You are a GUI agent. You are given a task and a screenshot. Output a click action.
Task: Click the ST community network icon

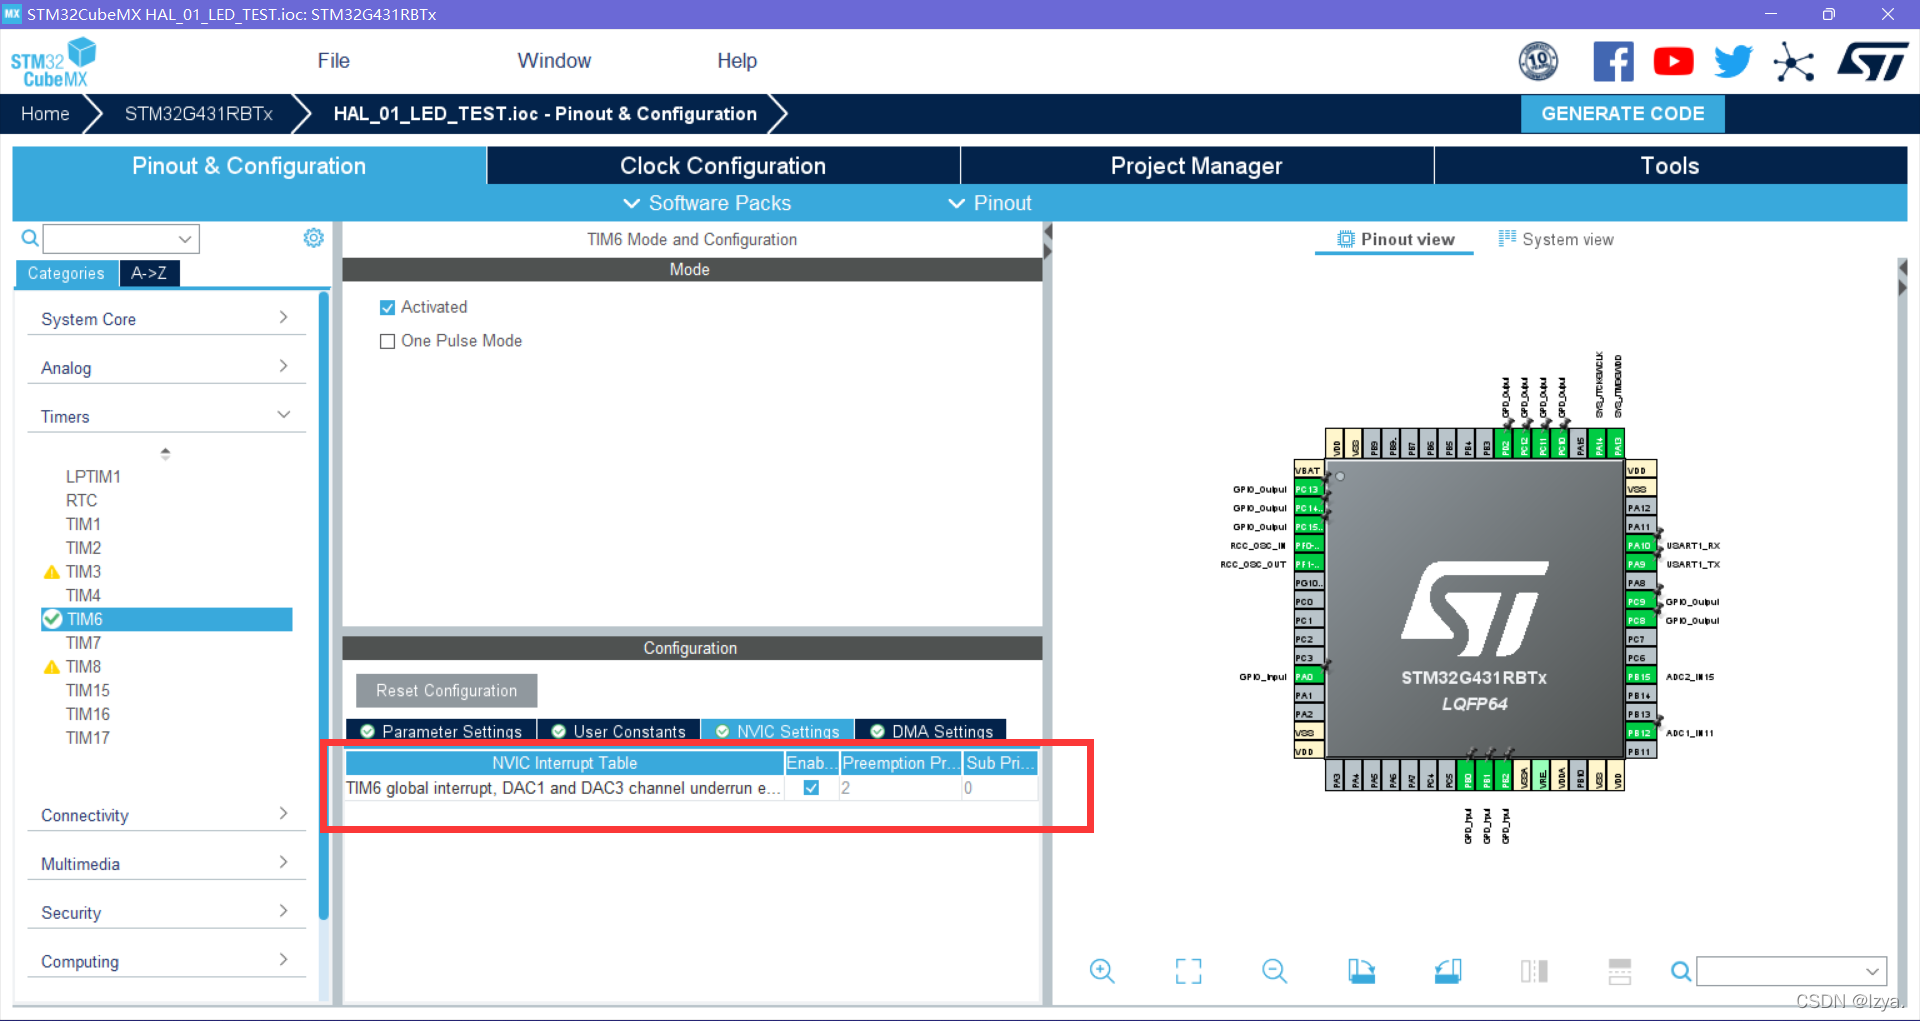pyautogui.click(x=1793, y=62)
